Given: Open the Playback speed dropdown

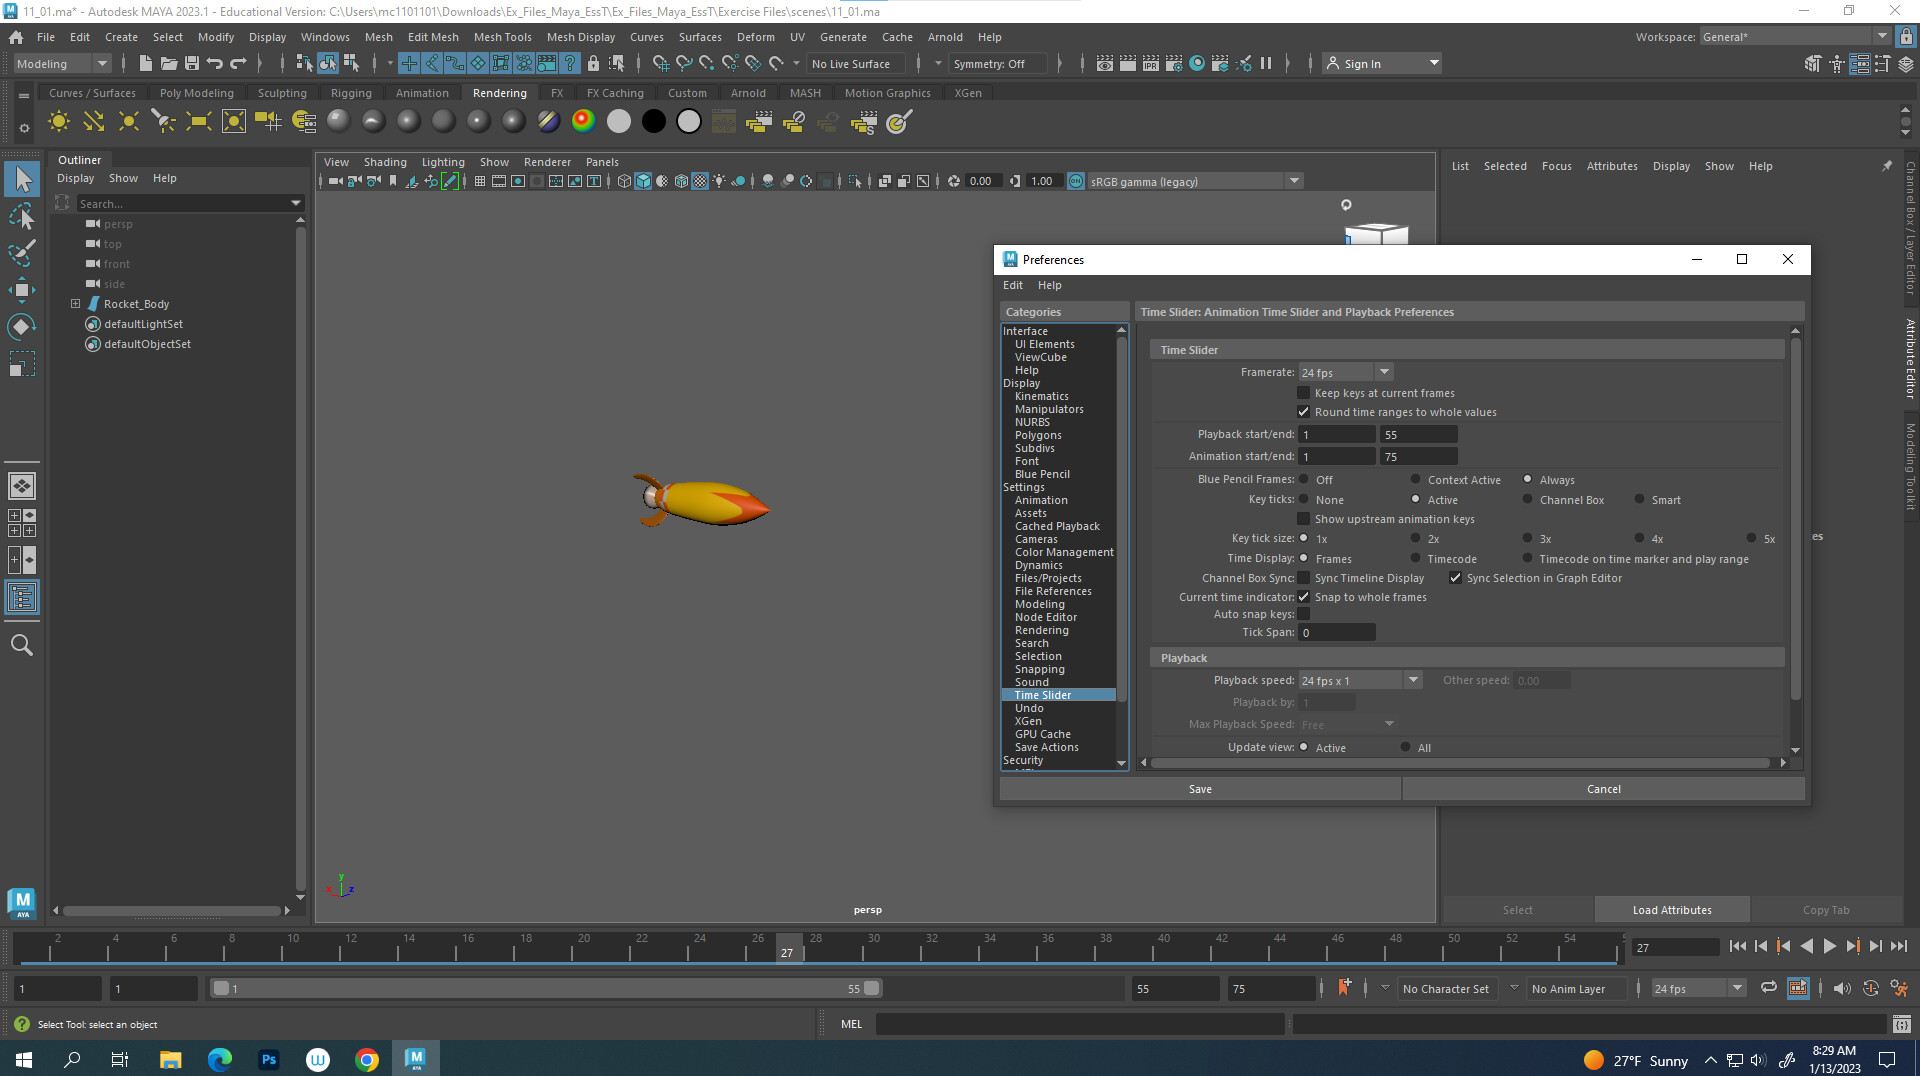Looking at the screenshot, I should coord(1413,679).
